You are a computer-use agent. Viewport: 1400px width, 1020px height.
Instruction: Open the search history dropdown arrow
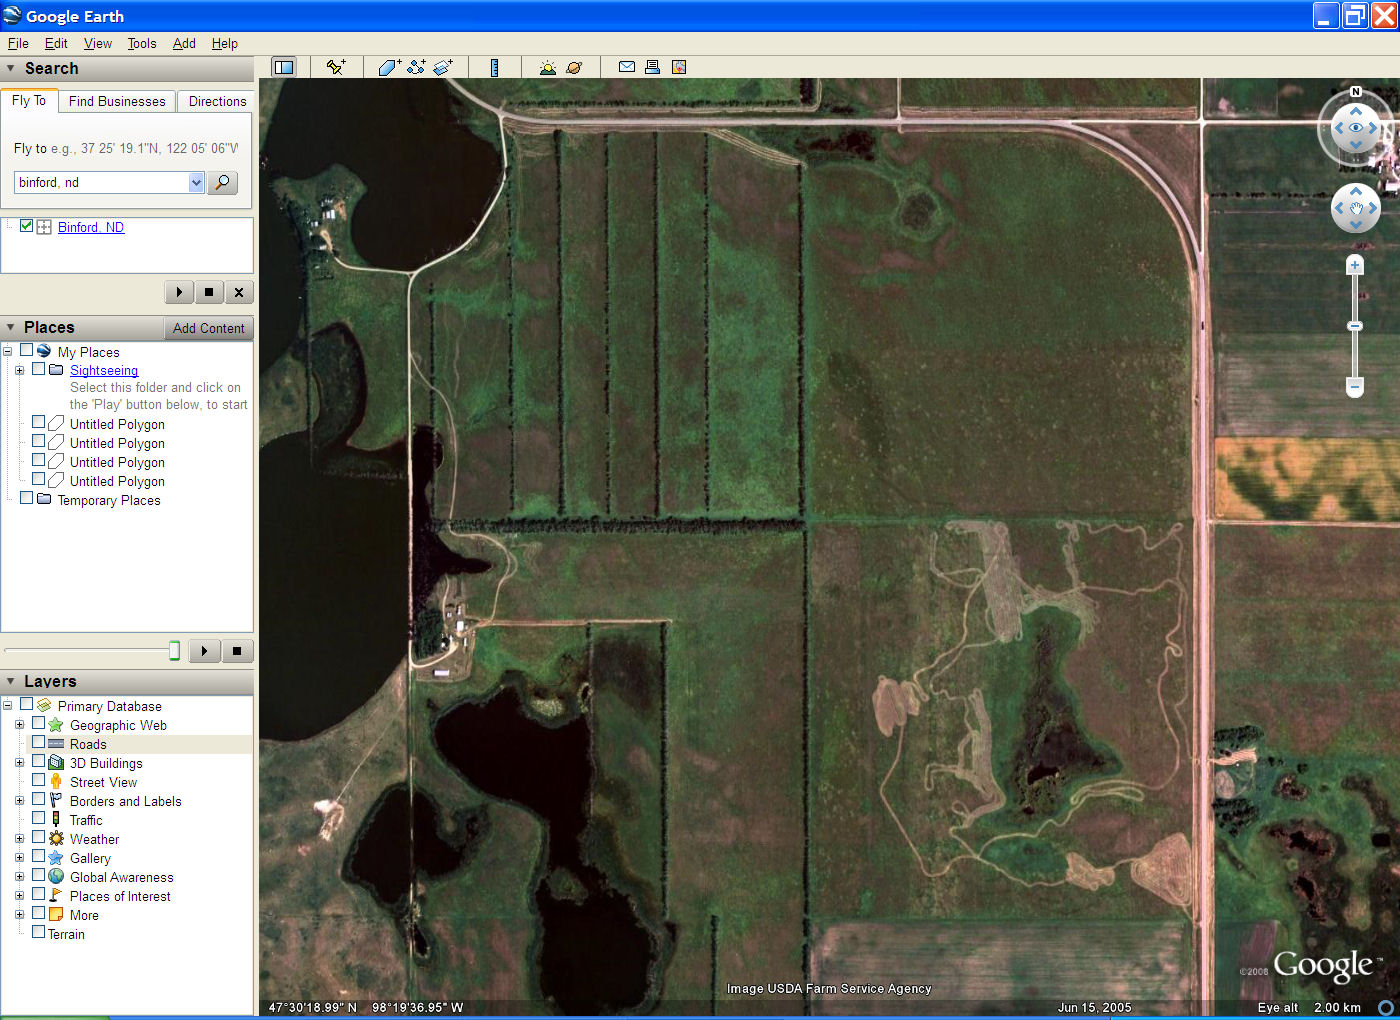[196, 182]
